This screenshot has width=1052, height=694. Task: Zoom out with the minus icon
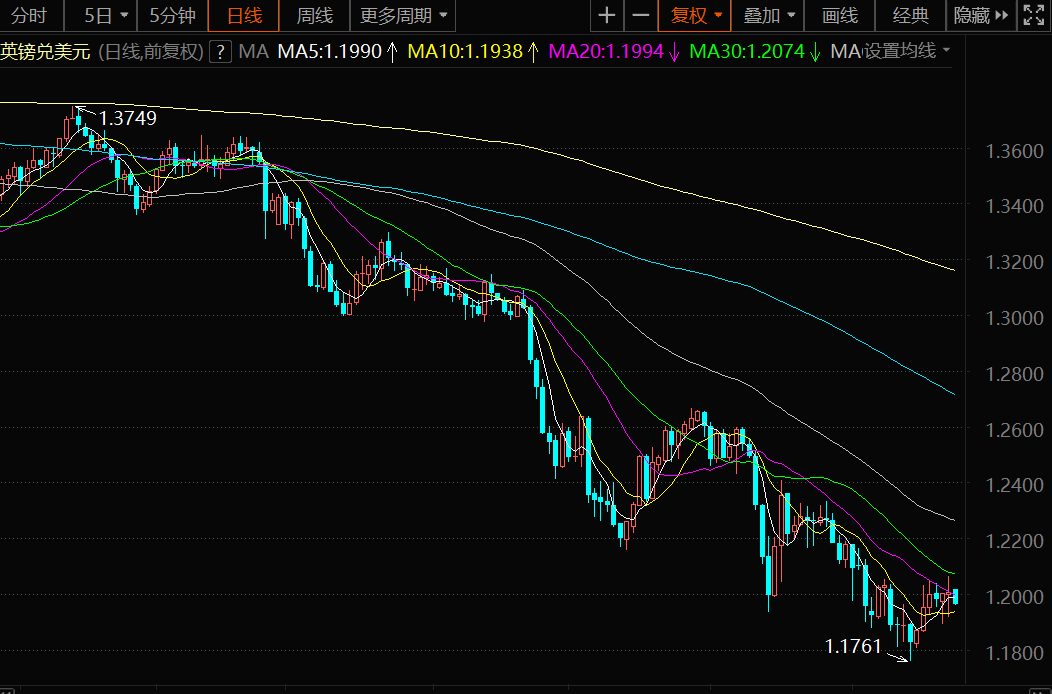(641, 15)
